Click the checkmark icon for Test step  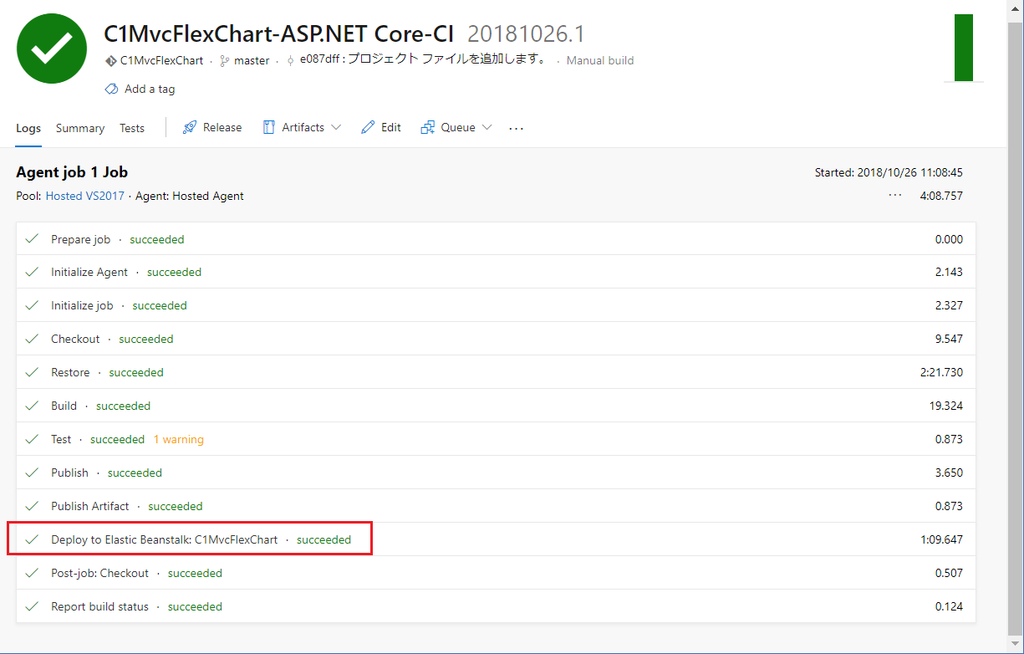pyautogui.click(x=31, y=440)
